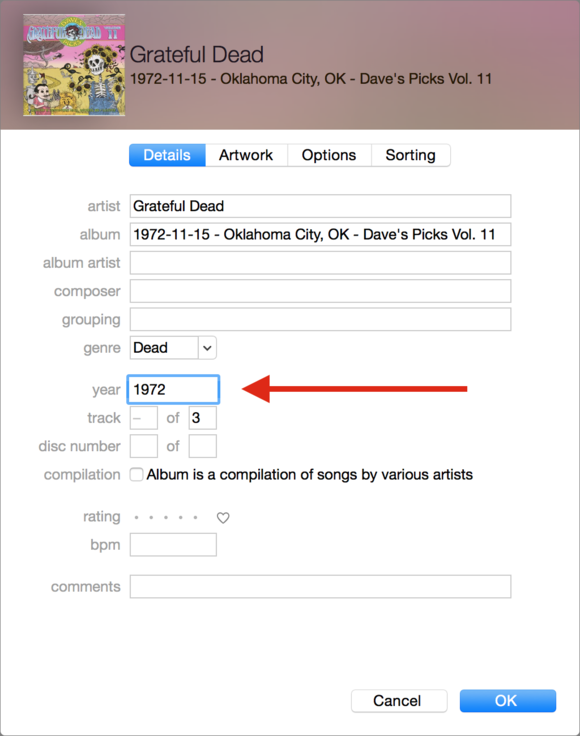The height and width of the screenshot is (736, 580).
Task: Click the disc number first field
Action: [144, 446]
